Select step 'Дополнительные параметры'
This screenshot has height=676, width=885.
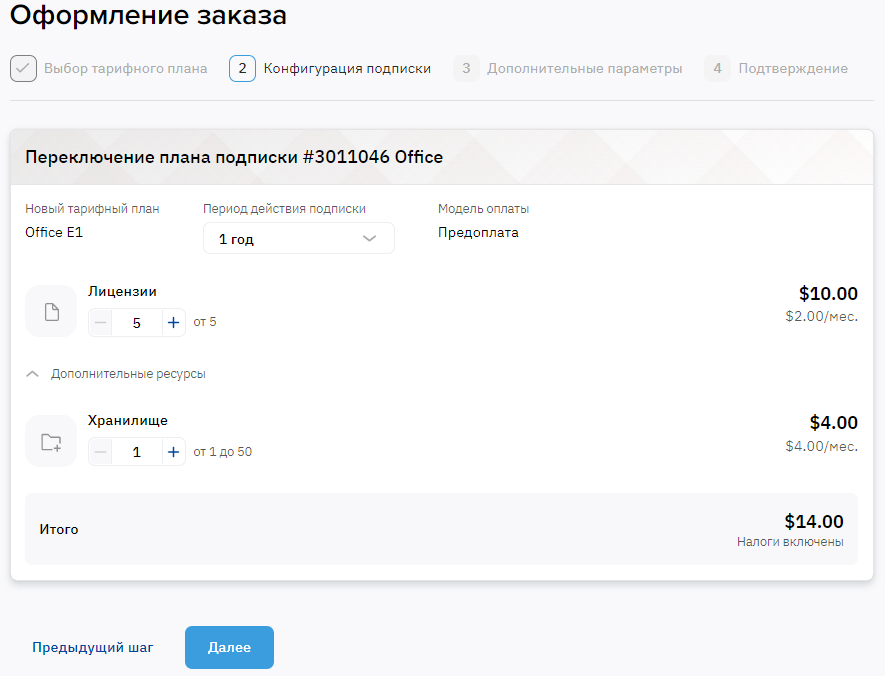(x=585, y=68)
